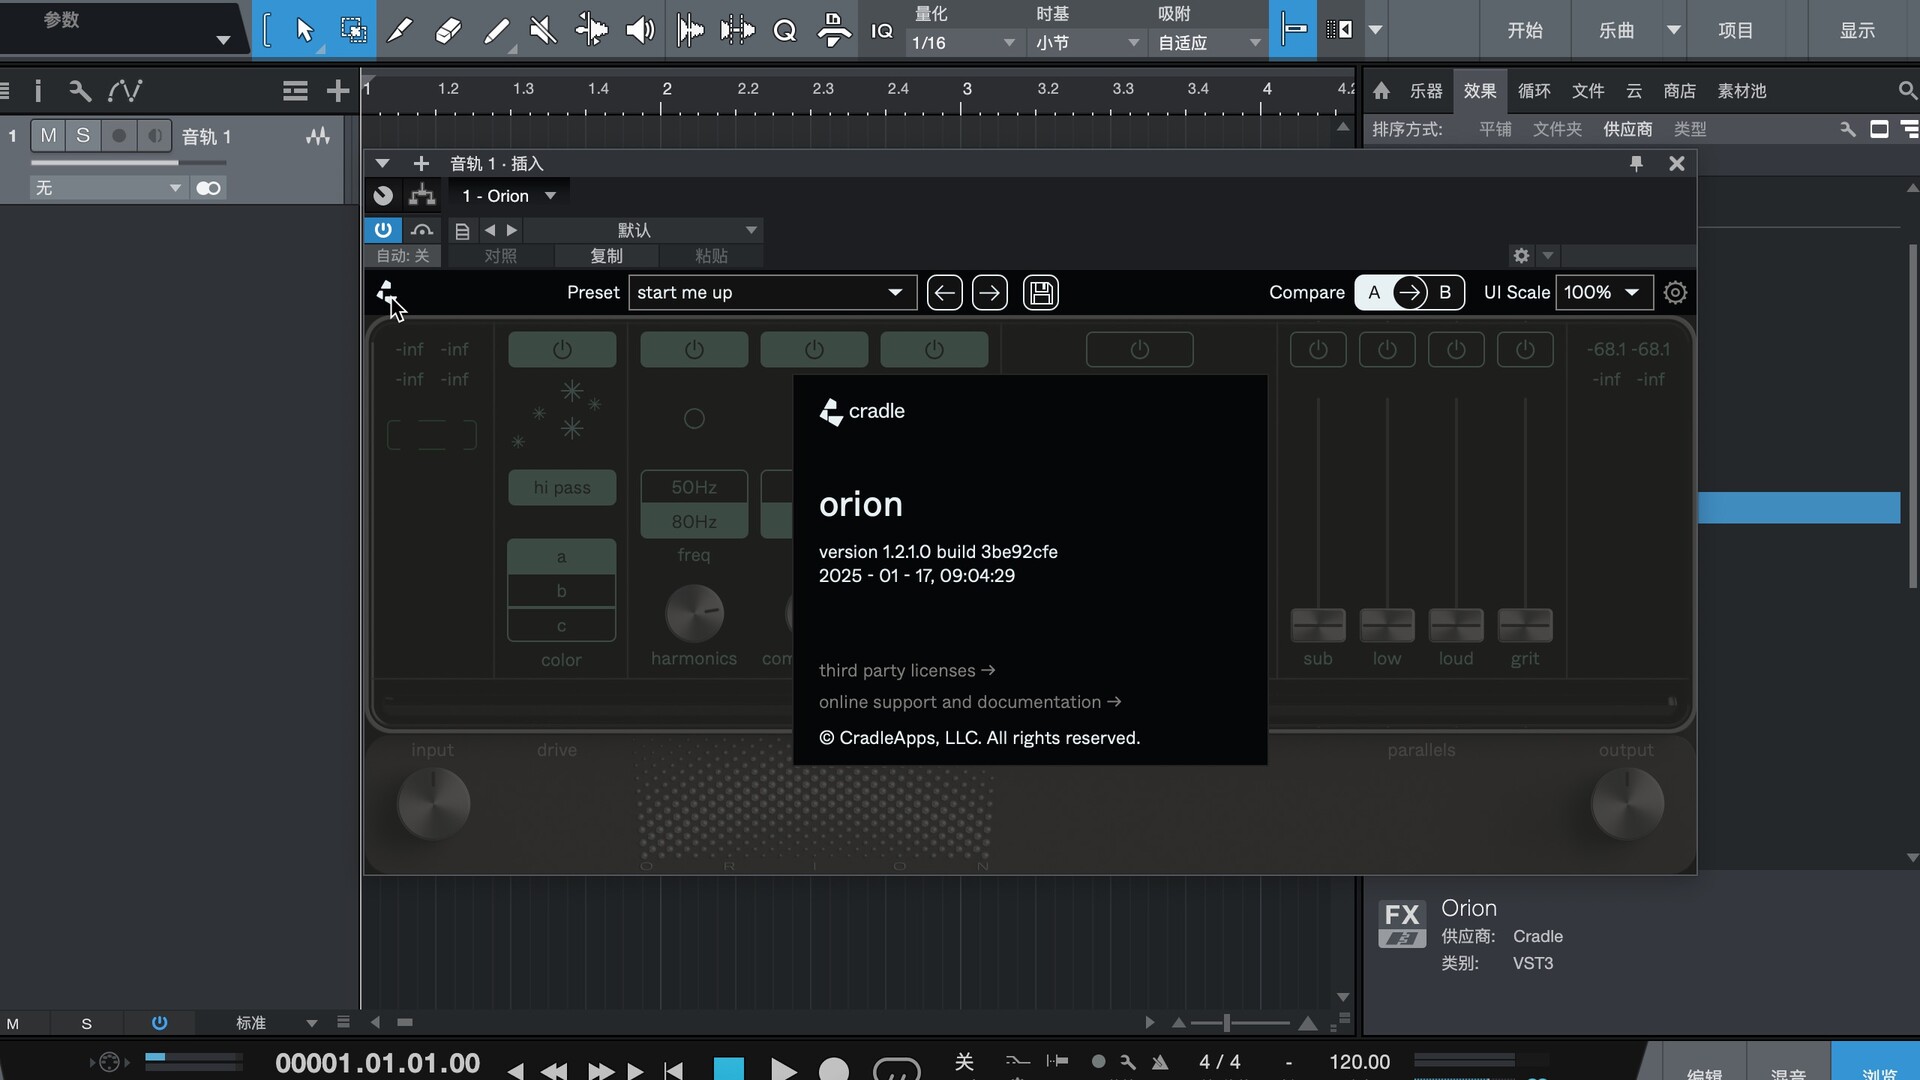
Task: Click the 复制 copy button
Action: [606, 256]
